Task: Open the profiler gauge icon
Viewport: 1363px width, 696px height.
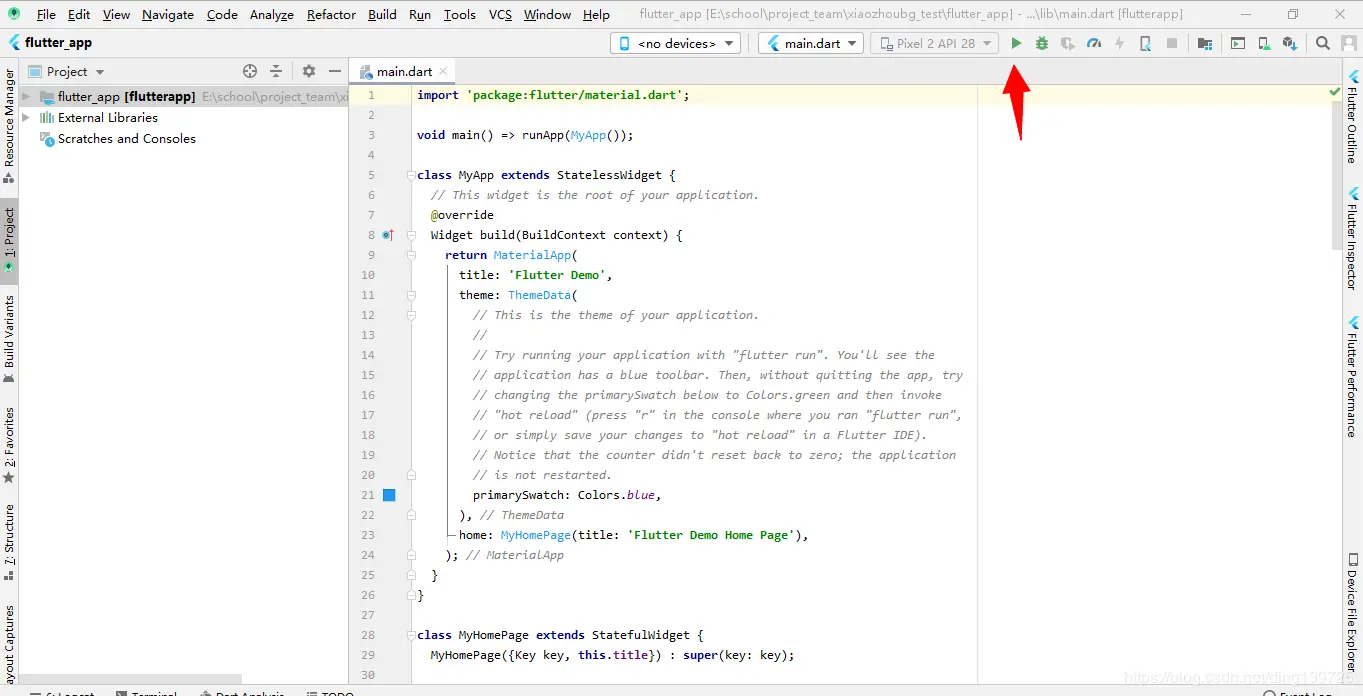Action: (x=1094, y=44)
